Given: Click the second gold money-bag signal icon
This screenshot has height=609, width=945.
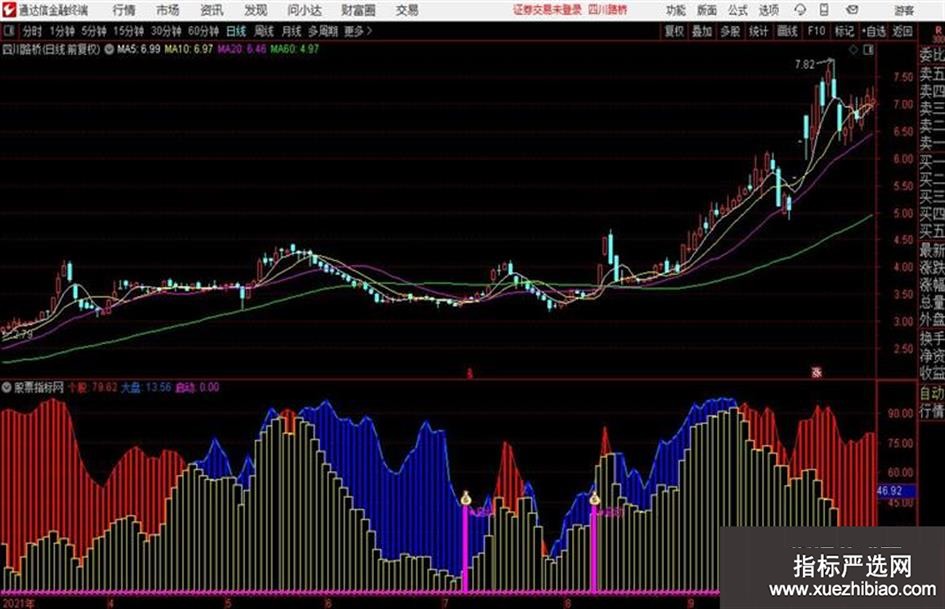Looking at the screenshot, I should 595,498.
